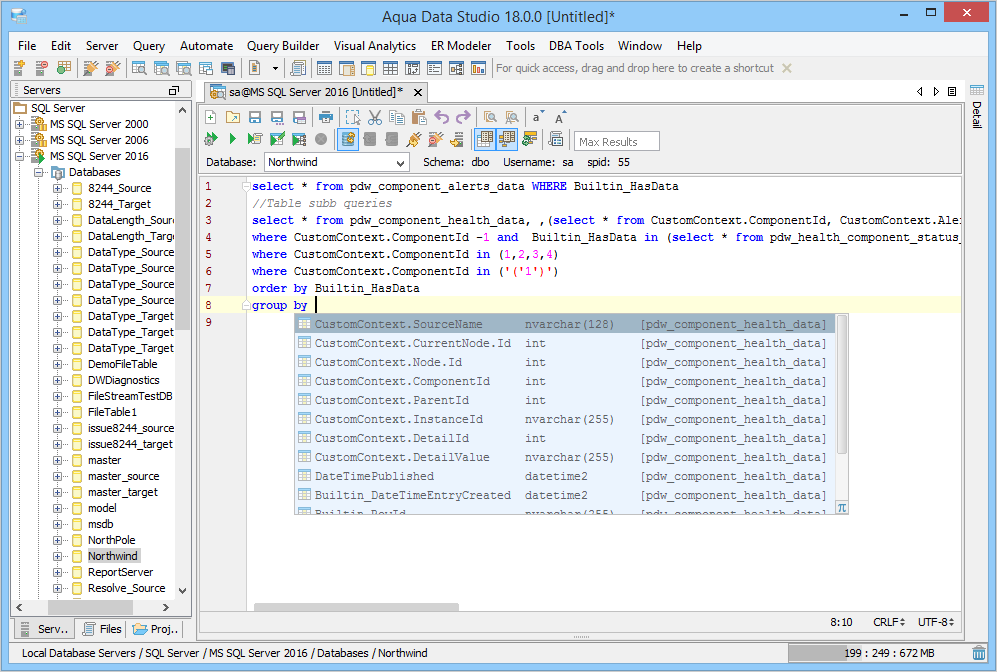Toggle the highlighted auto-commit database icon
The width and height of the screenshot is (997, 672).
tap(348, 140)
